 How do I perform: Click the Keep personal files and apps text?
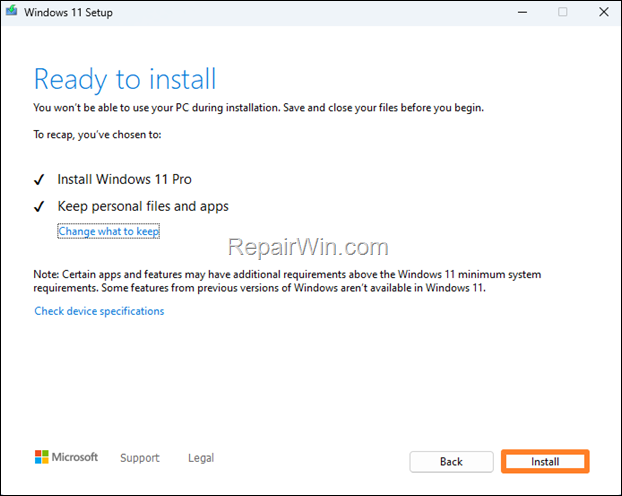143,206
